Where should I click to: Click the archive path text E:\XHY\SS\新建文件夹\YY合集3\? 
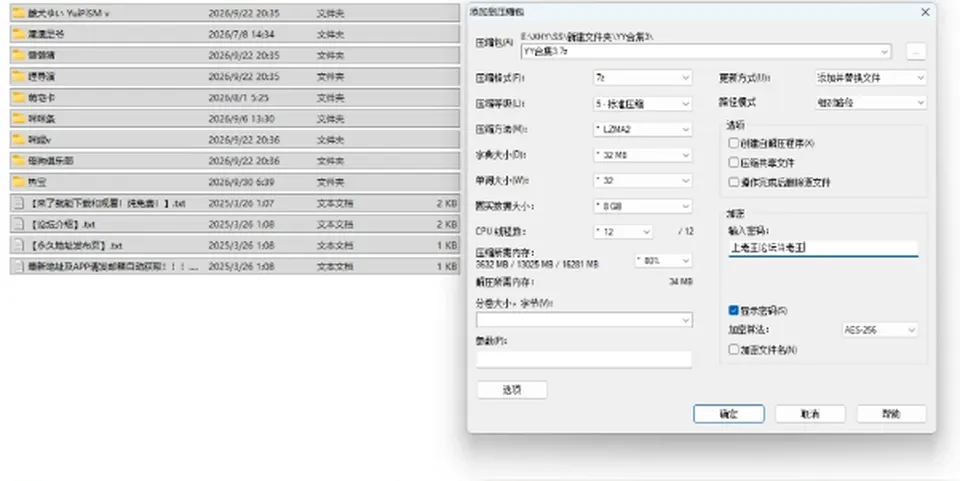(x=587, y=37)
